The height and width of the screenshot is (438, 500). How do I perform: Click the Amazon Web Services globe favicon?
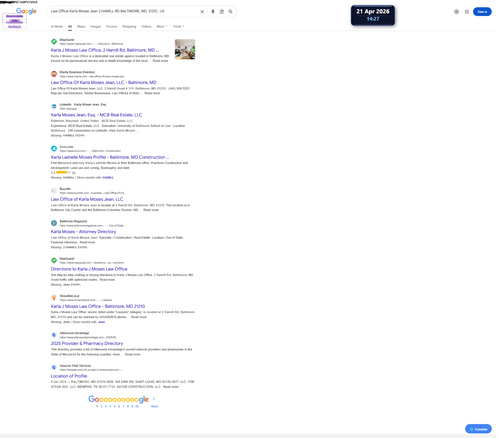54,367
